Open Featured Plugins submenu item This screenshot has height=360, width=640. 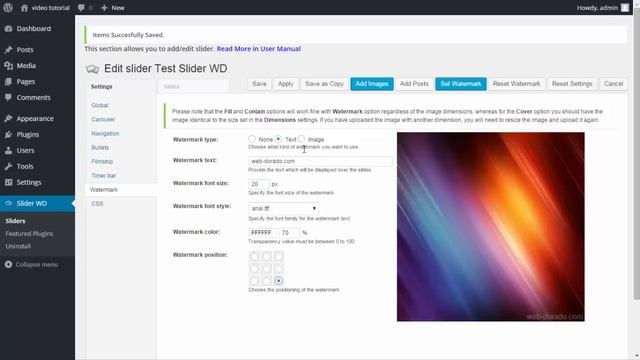29,233
